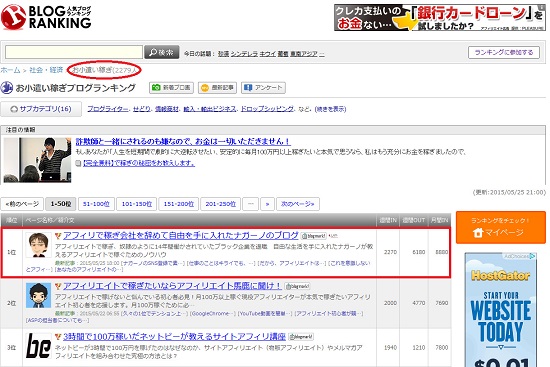The image size is (550, 367).
Task: Open the 最新記事 orange icon button
Action: tap(217, 88)
